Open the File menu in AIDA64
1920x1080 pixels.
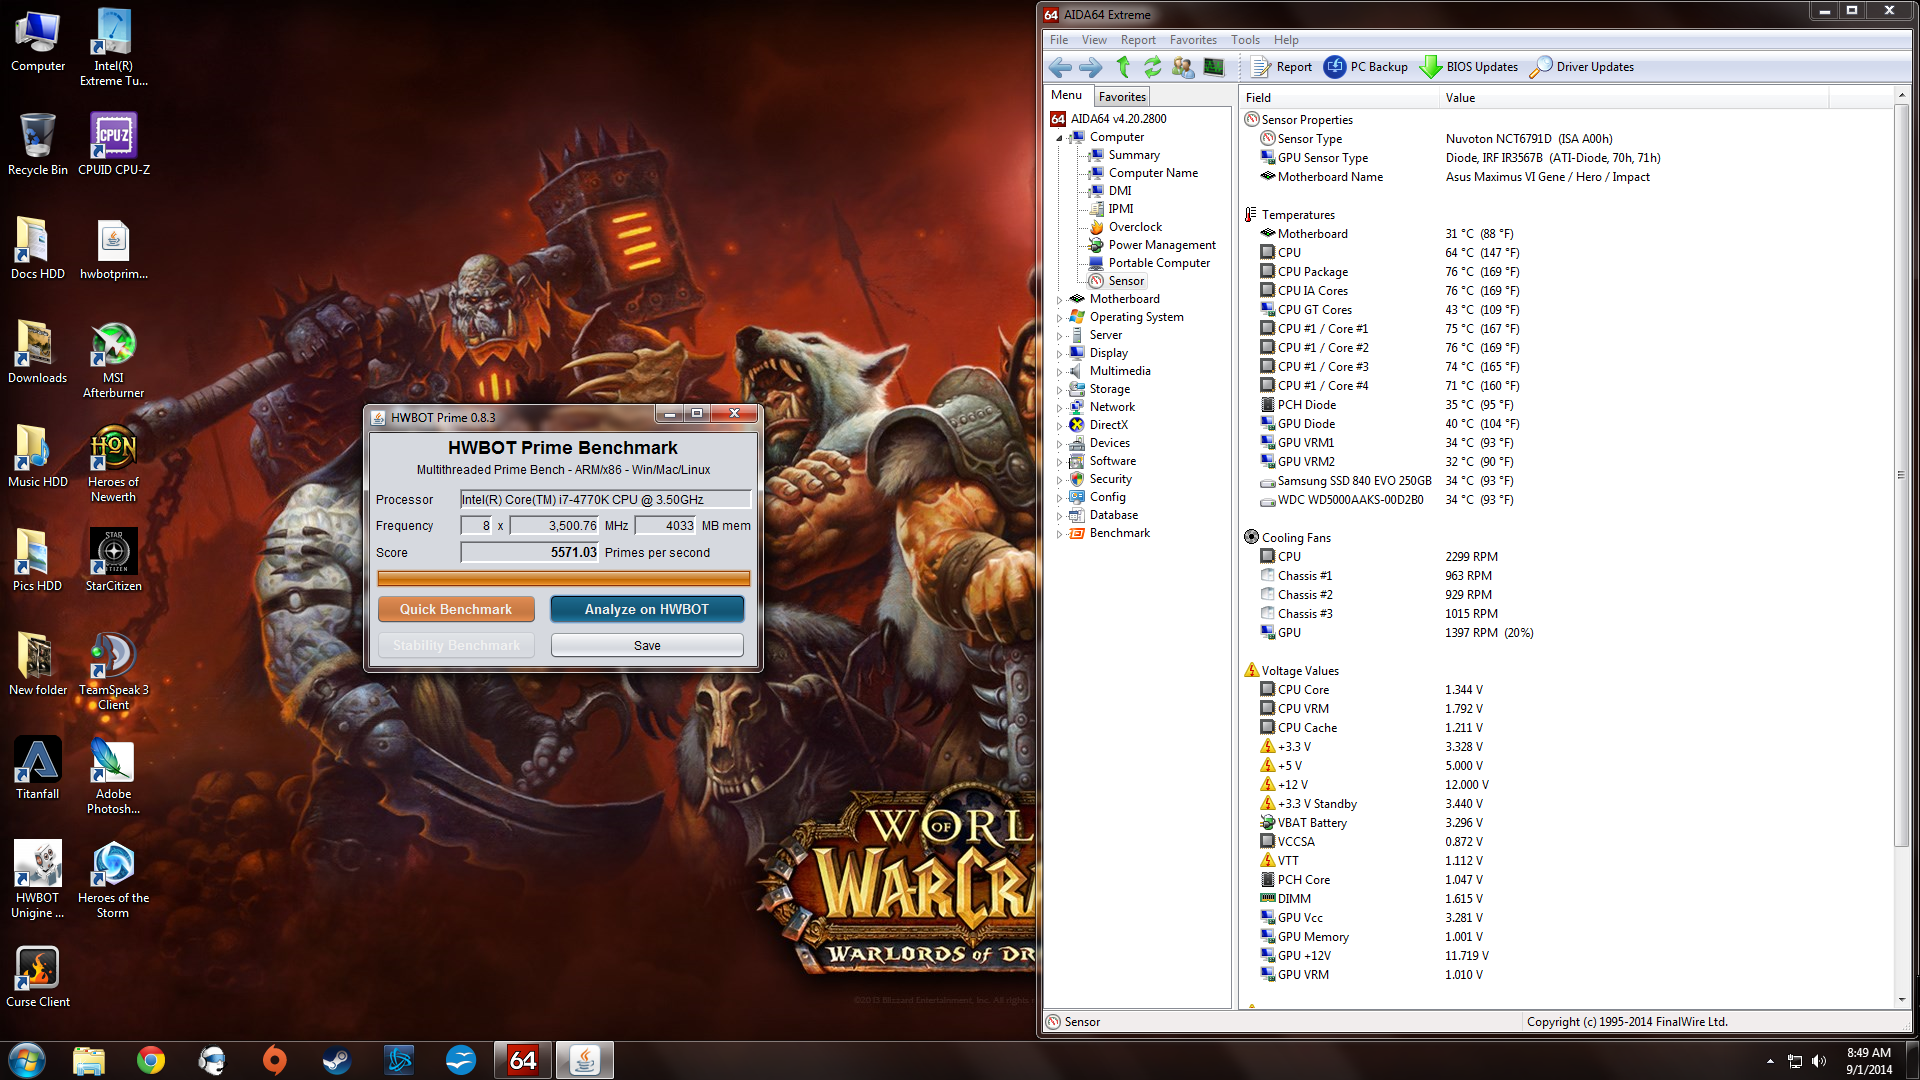(1059, 40)
